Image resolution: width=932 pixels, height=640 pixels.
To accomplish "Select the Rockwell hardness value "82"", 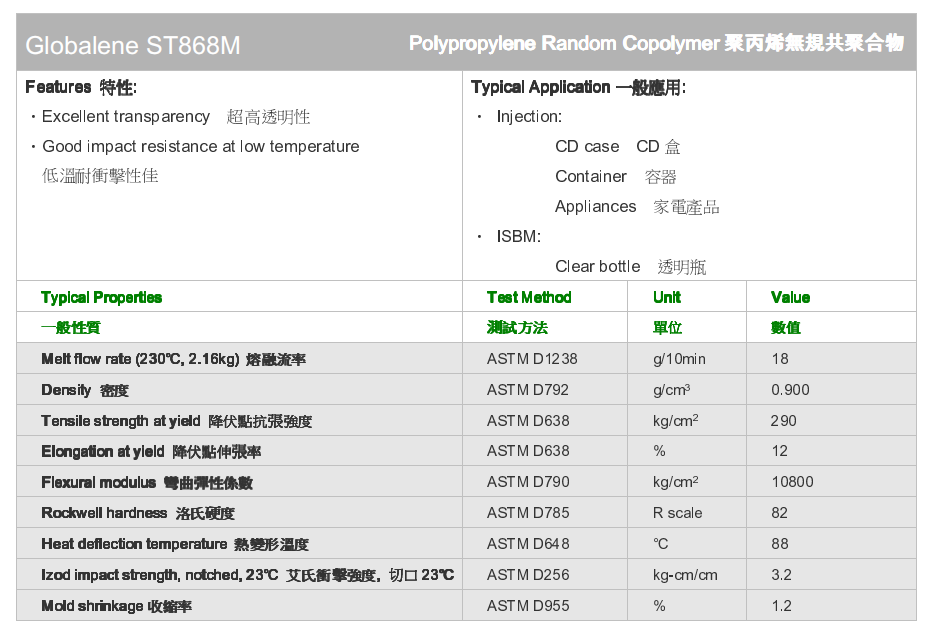I will tap(780, 513).
